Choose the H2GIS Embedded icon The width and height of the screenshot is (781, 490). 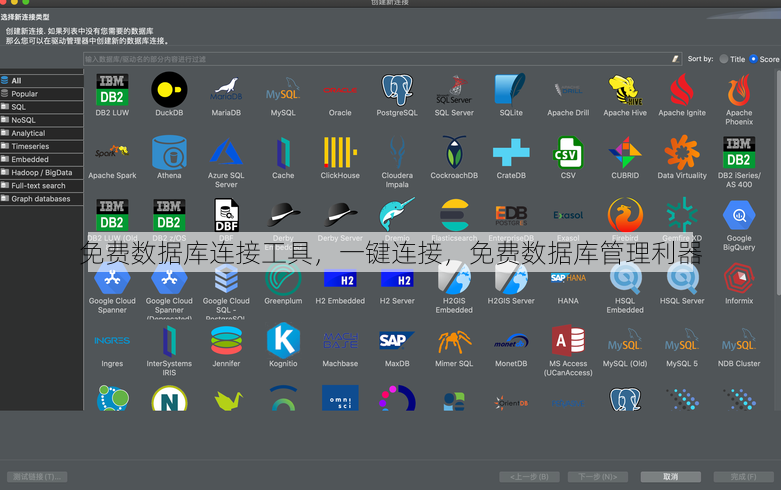454,278
